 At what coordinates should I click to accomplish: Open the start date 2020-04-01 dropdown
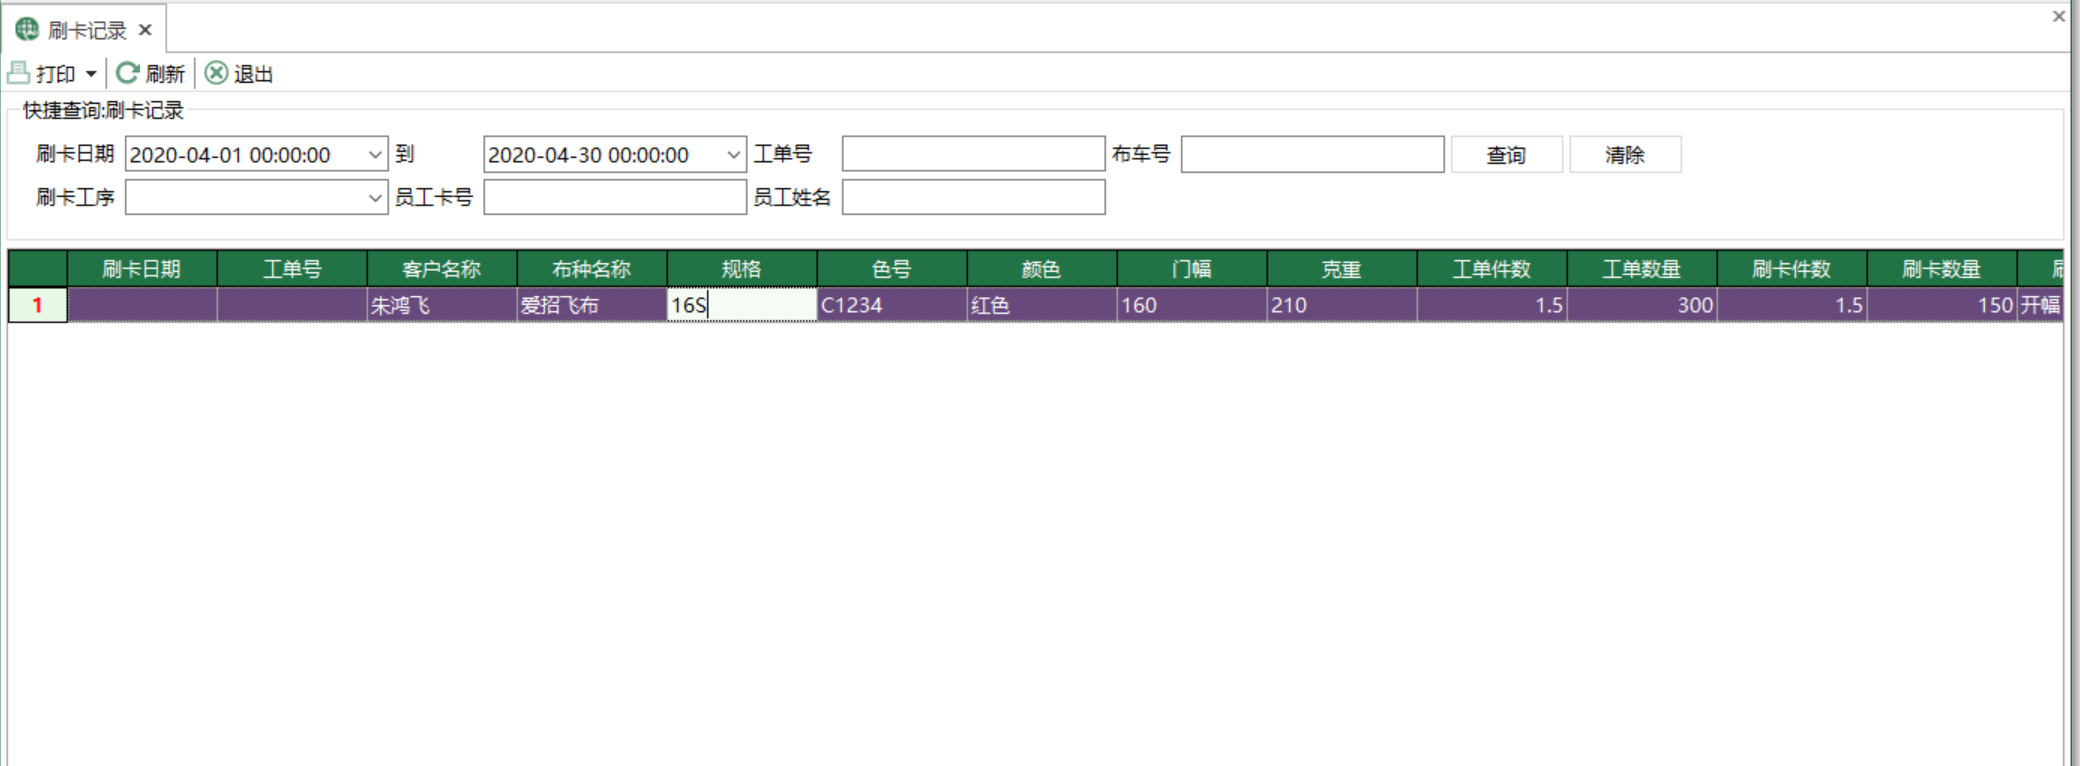(x=375, y=155)
